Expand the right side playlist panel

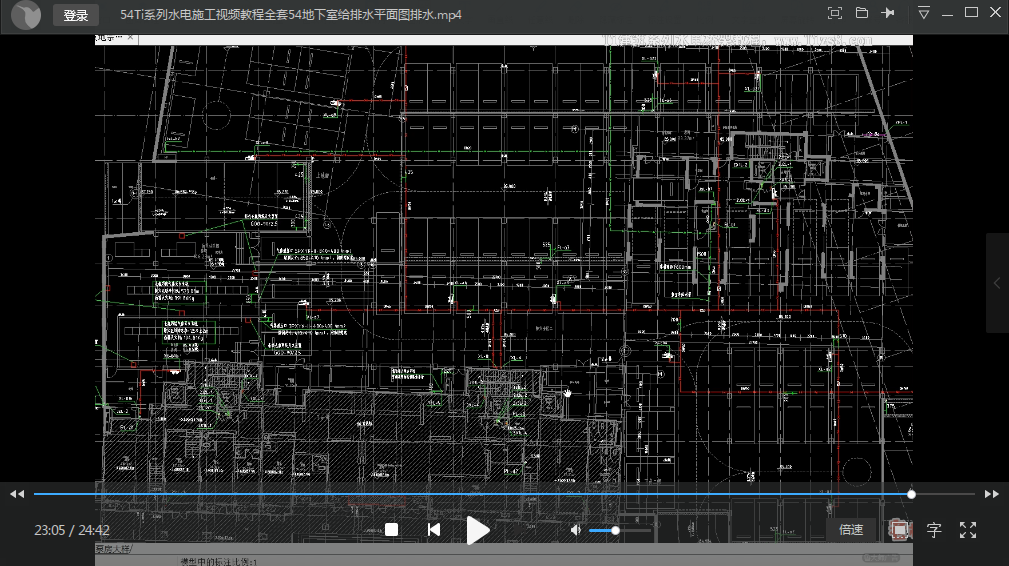pyautogui.click(x=997, y=283)
